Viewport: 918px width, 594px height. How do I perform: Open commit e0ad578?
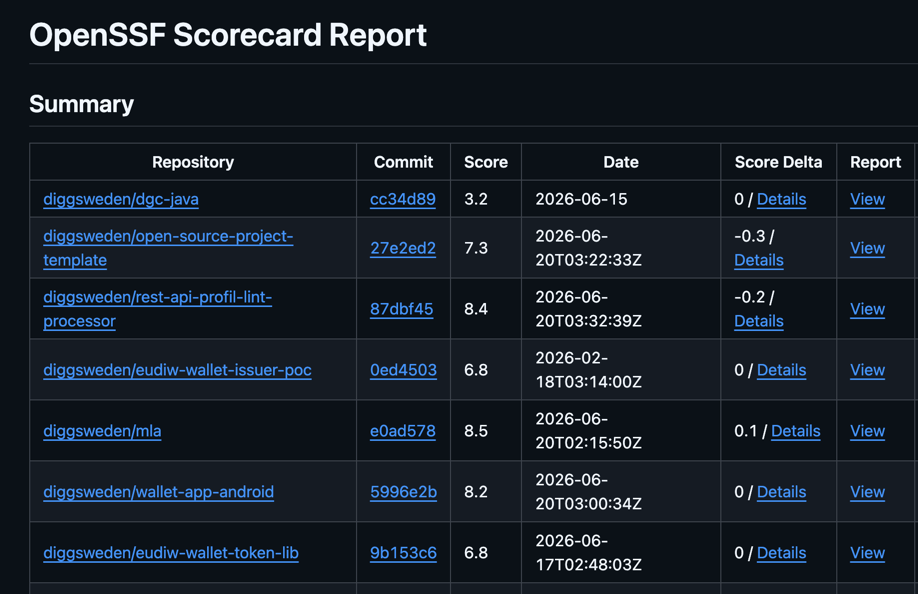(403, 431)
